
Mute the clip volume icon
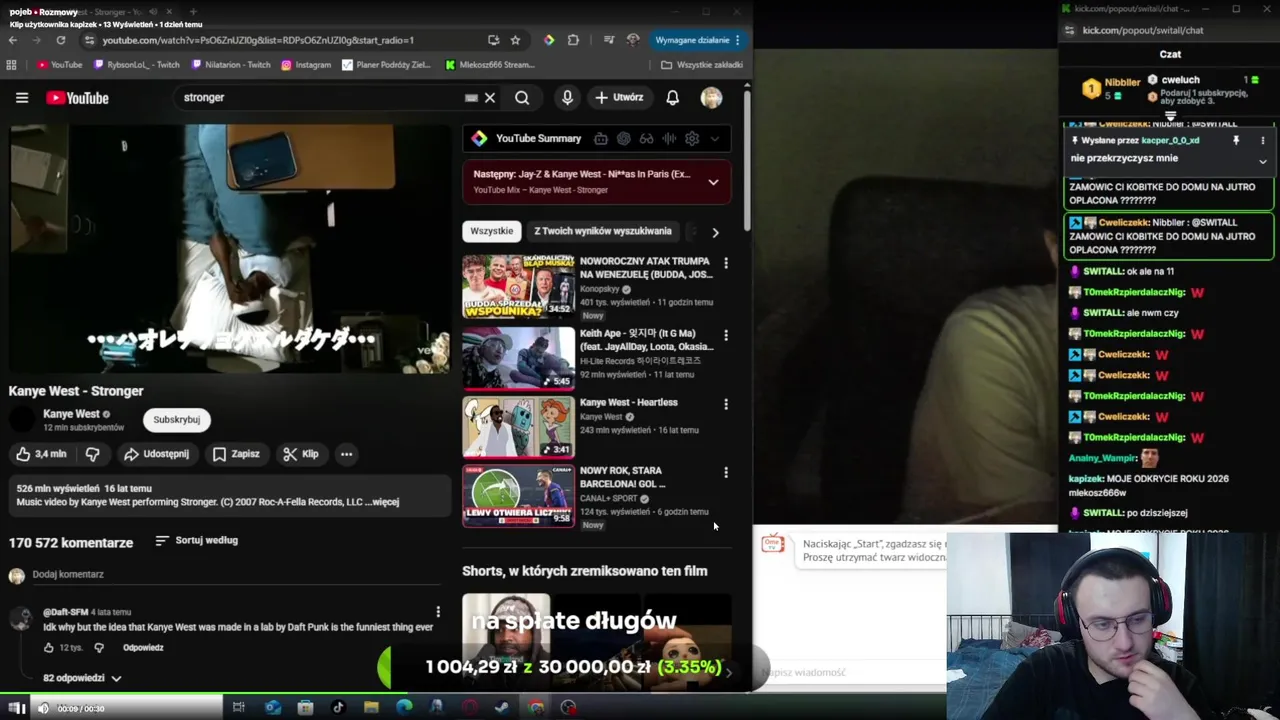[x=43, y=708]
